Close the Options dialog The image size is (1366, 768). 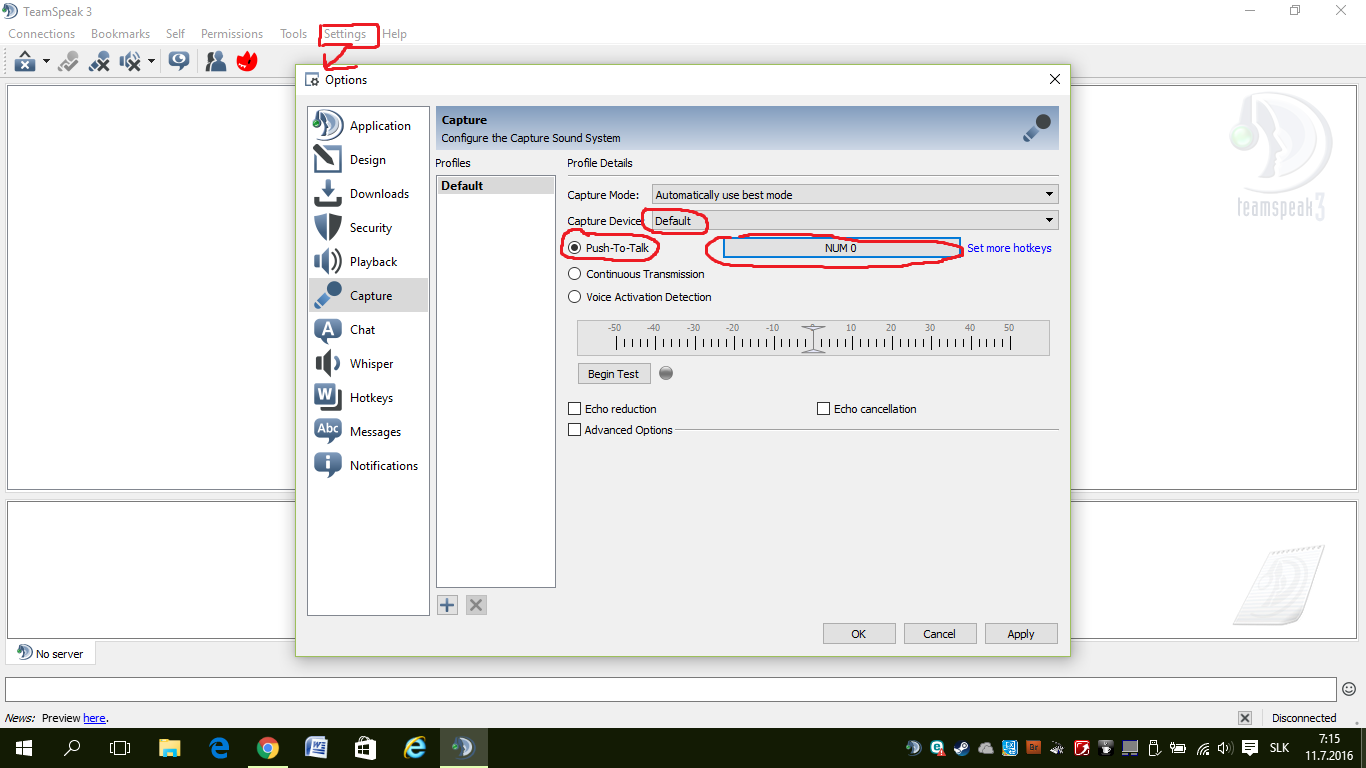(x=1054, y=79)
